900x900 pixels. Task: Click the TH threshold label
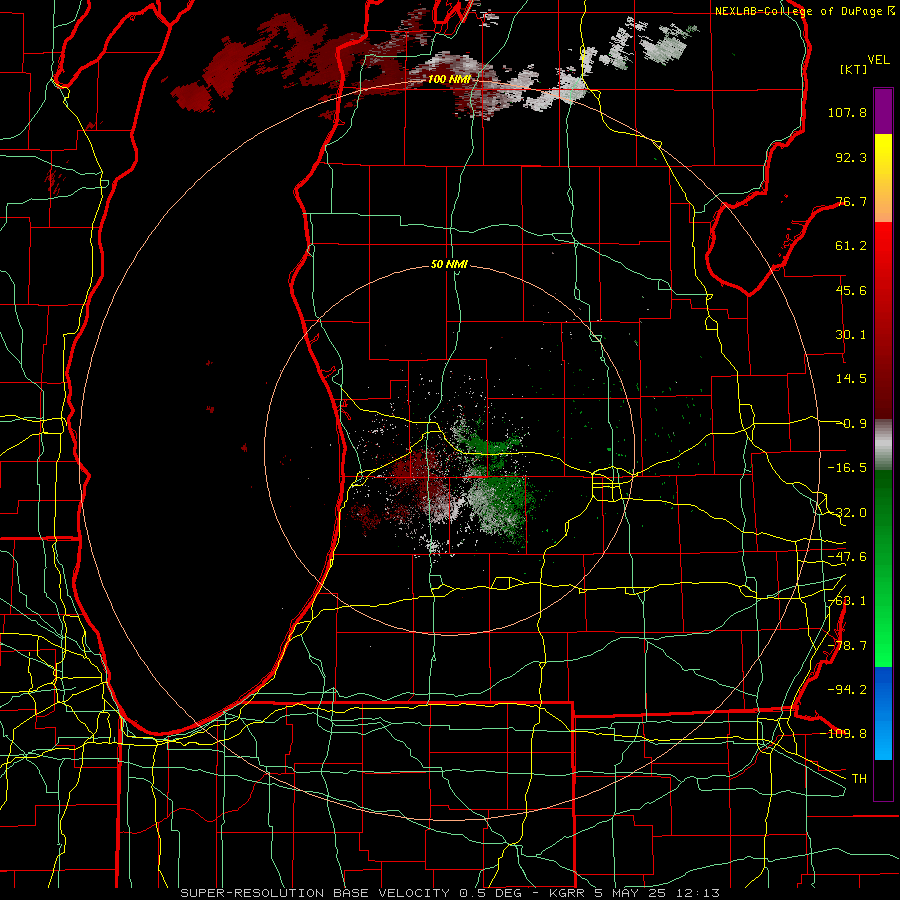tap(859, 779)
